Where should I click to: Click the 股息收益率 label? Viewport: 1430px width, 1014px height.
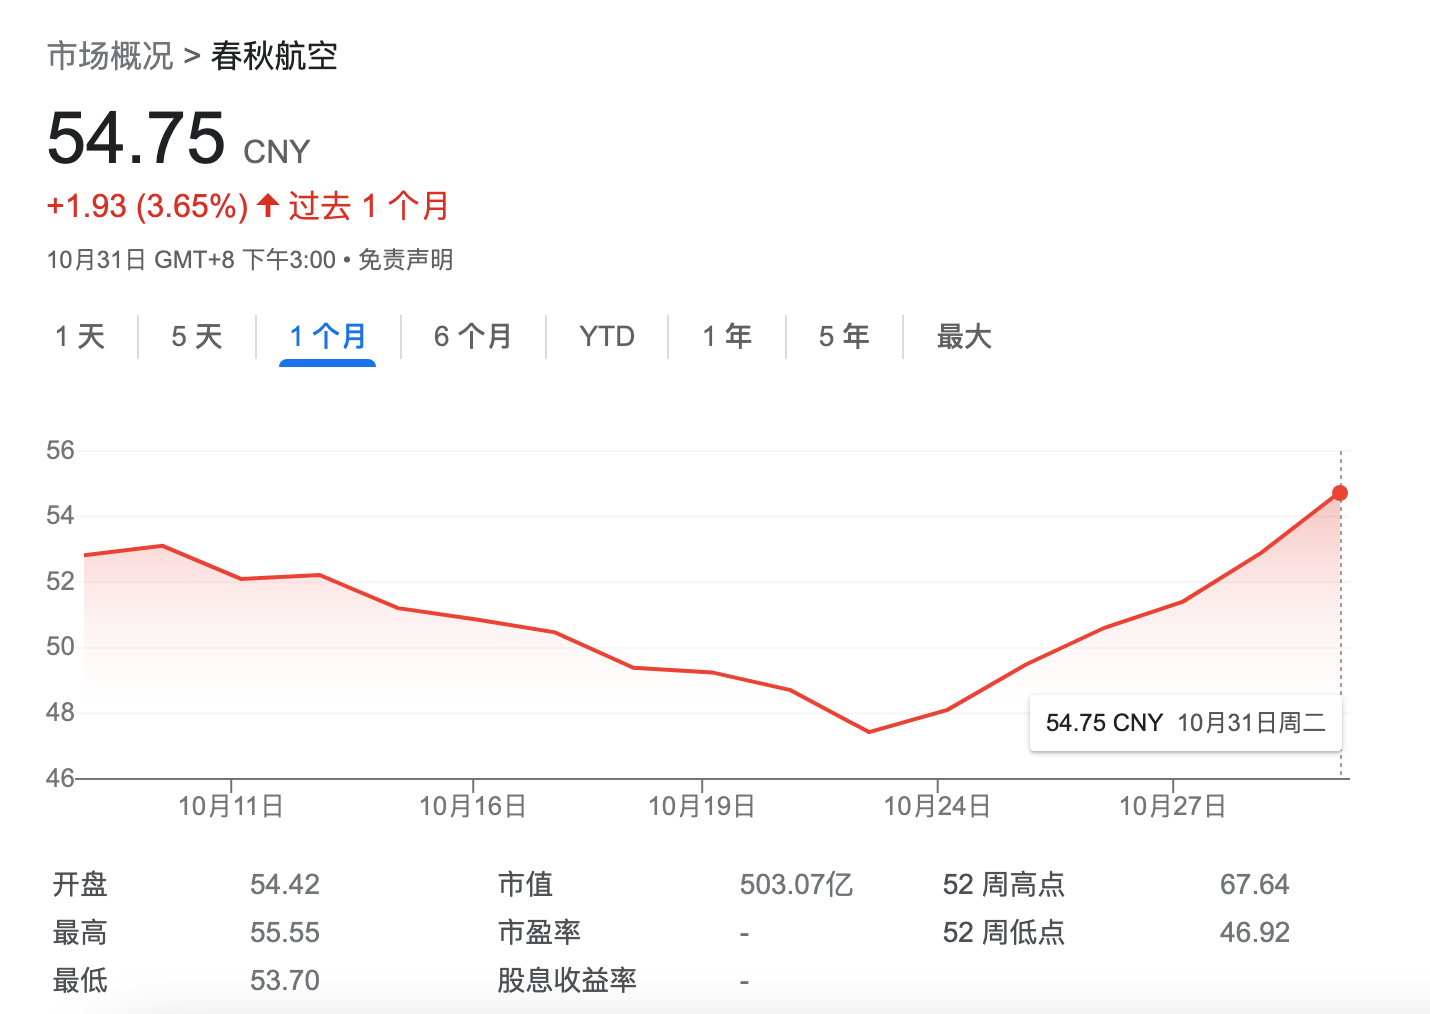[x=567, y=980]
